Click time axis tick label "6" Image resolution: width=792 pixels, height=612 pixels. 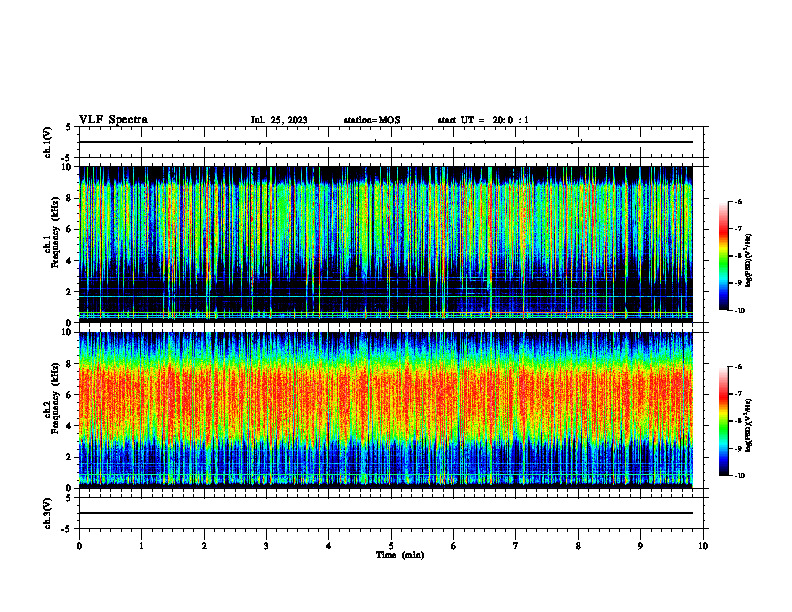454,546
